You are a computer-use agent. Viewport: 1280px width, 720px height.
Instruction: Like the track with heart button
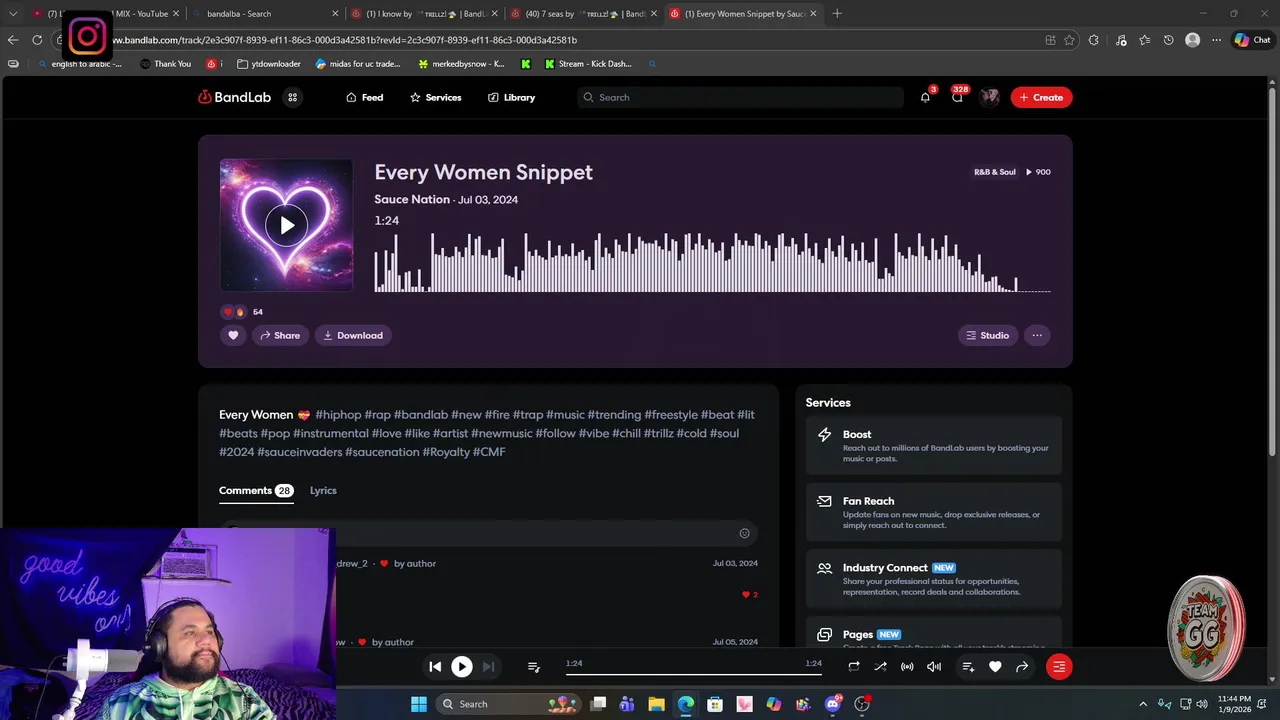[233, 335]
